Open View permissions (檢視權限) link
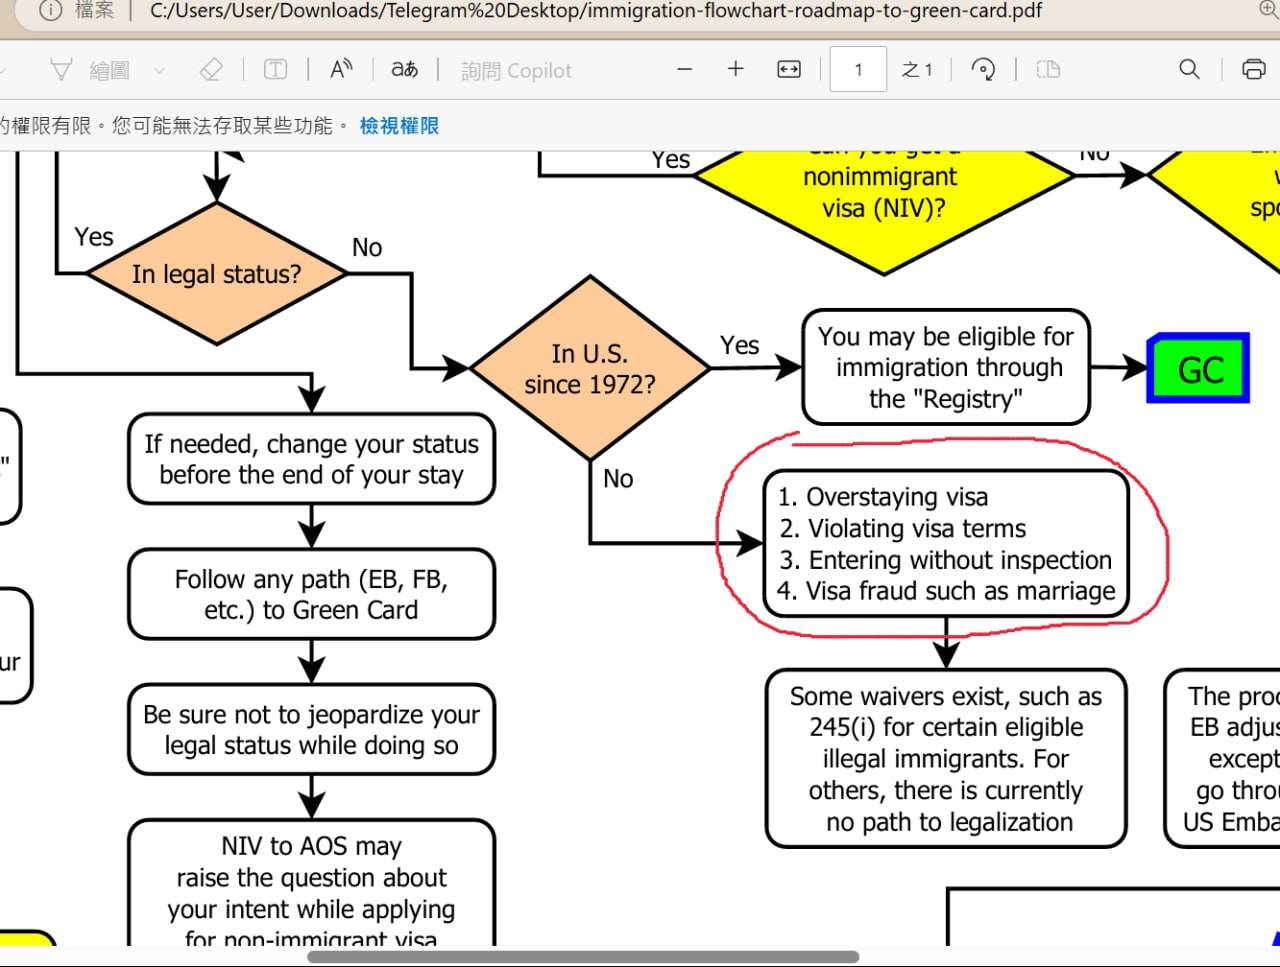This screenshot has height=967, width=1280. tap(399, 126)
